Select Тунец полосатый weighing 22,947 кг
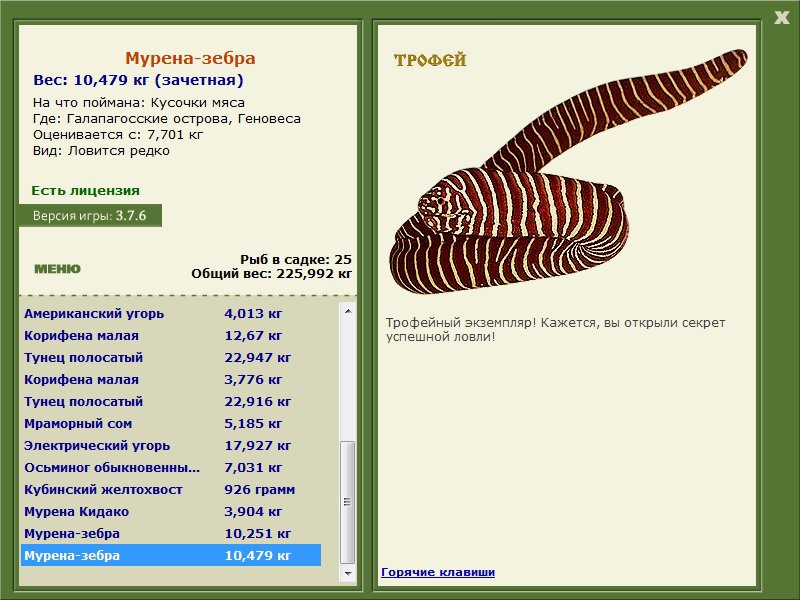This screenshot has width=800, height=600. tap(171, 358)
